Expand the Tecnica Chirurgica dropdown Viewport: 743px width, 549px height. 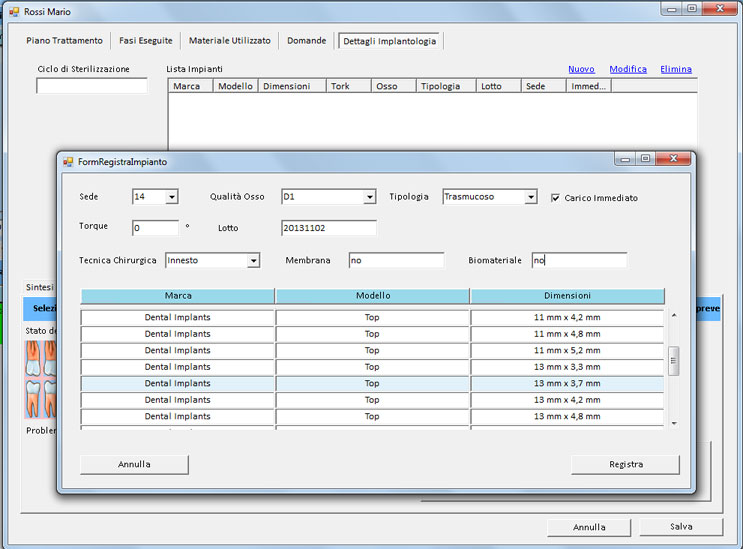pos(253,261)
